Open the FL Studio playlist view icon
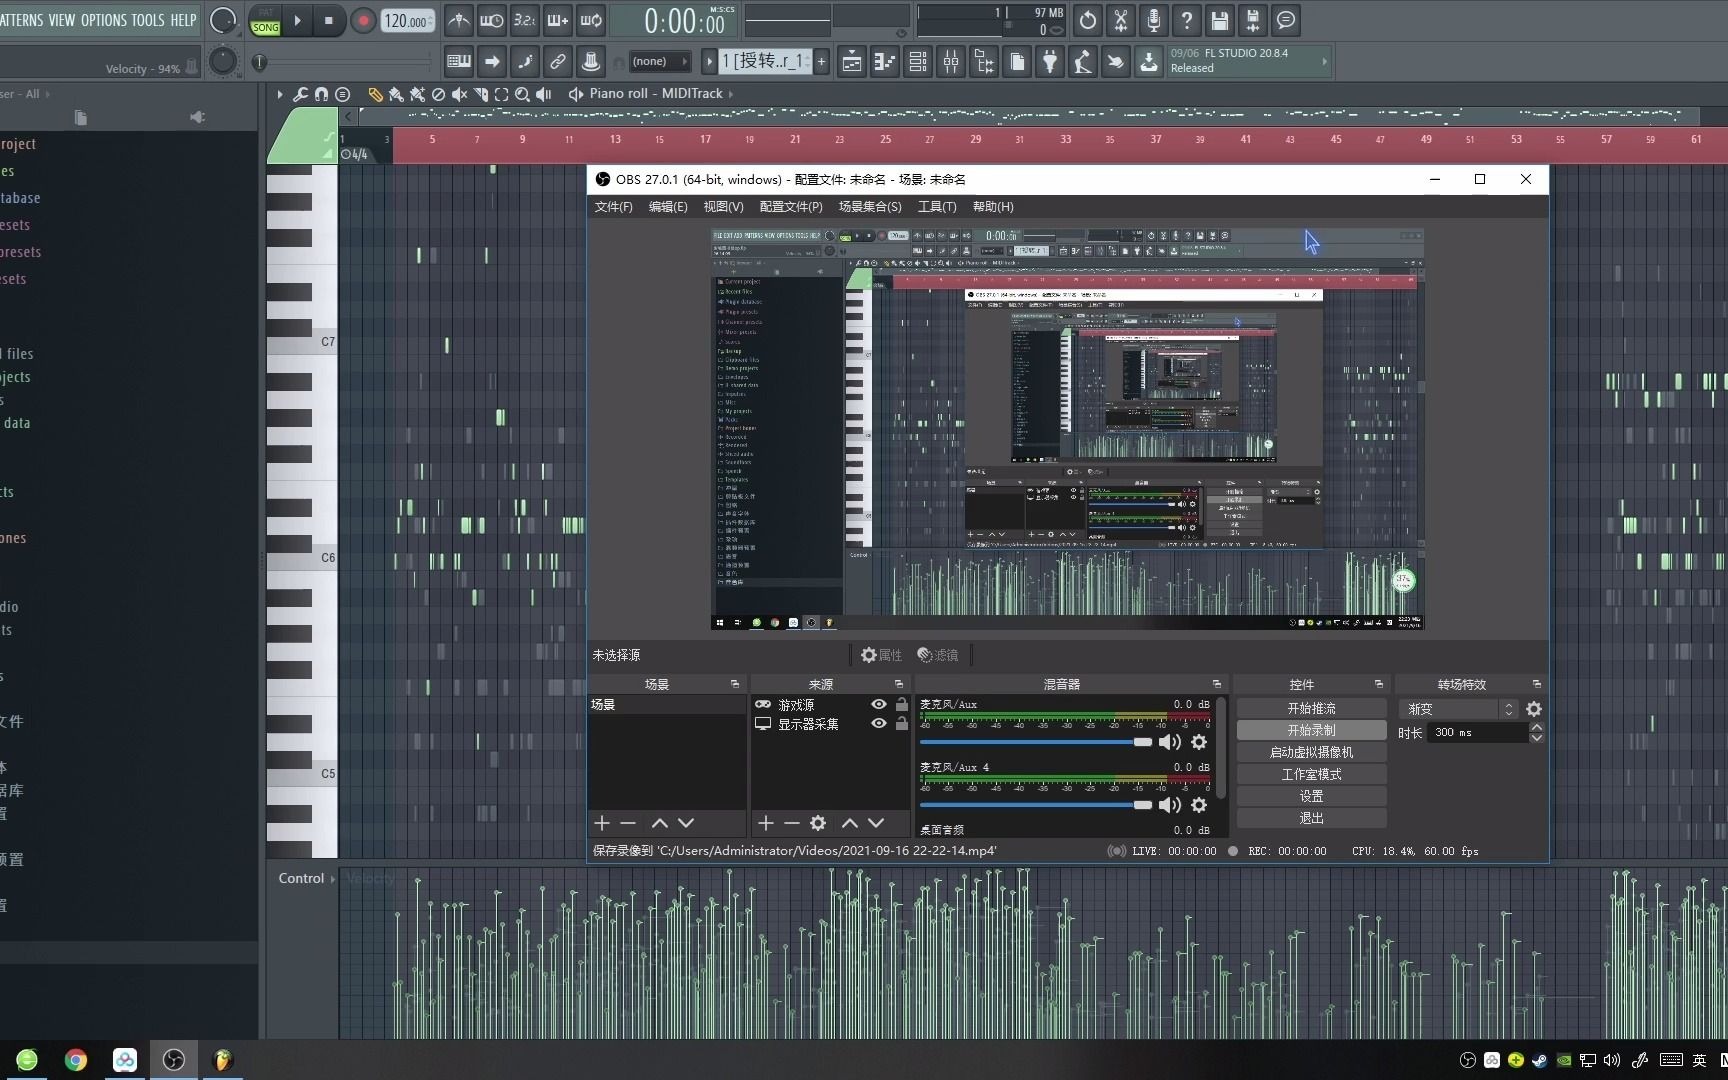1728x1080 pixels. (851, 62)
